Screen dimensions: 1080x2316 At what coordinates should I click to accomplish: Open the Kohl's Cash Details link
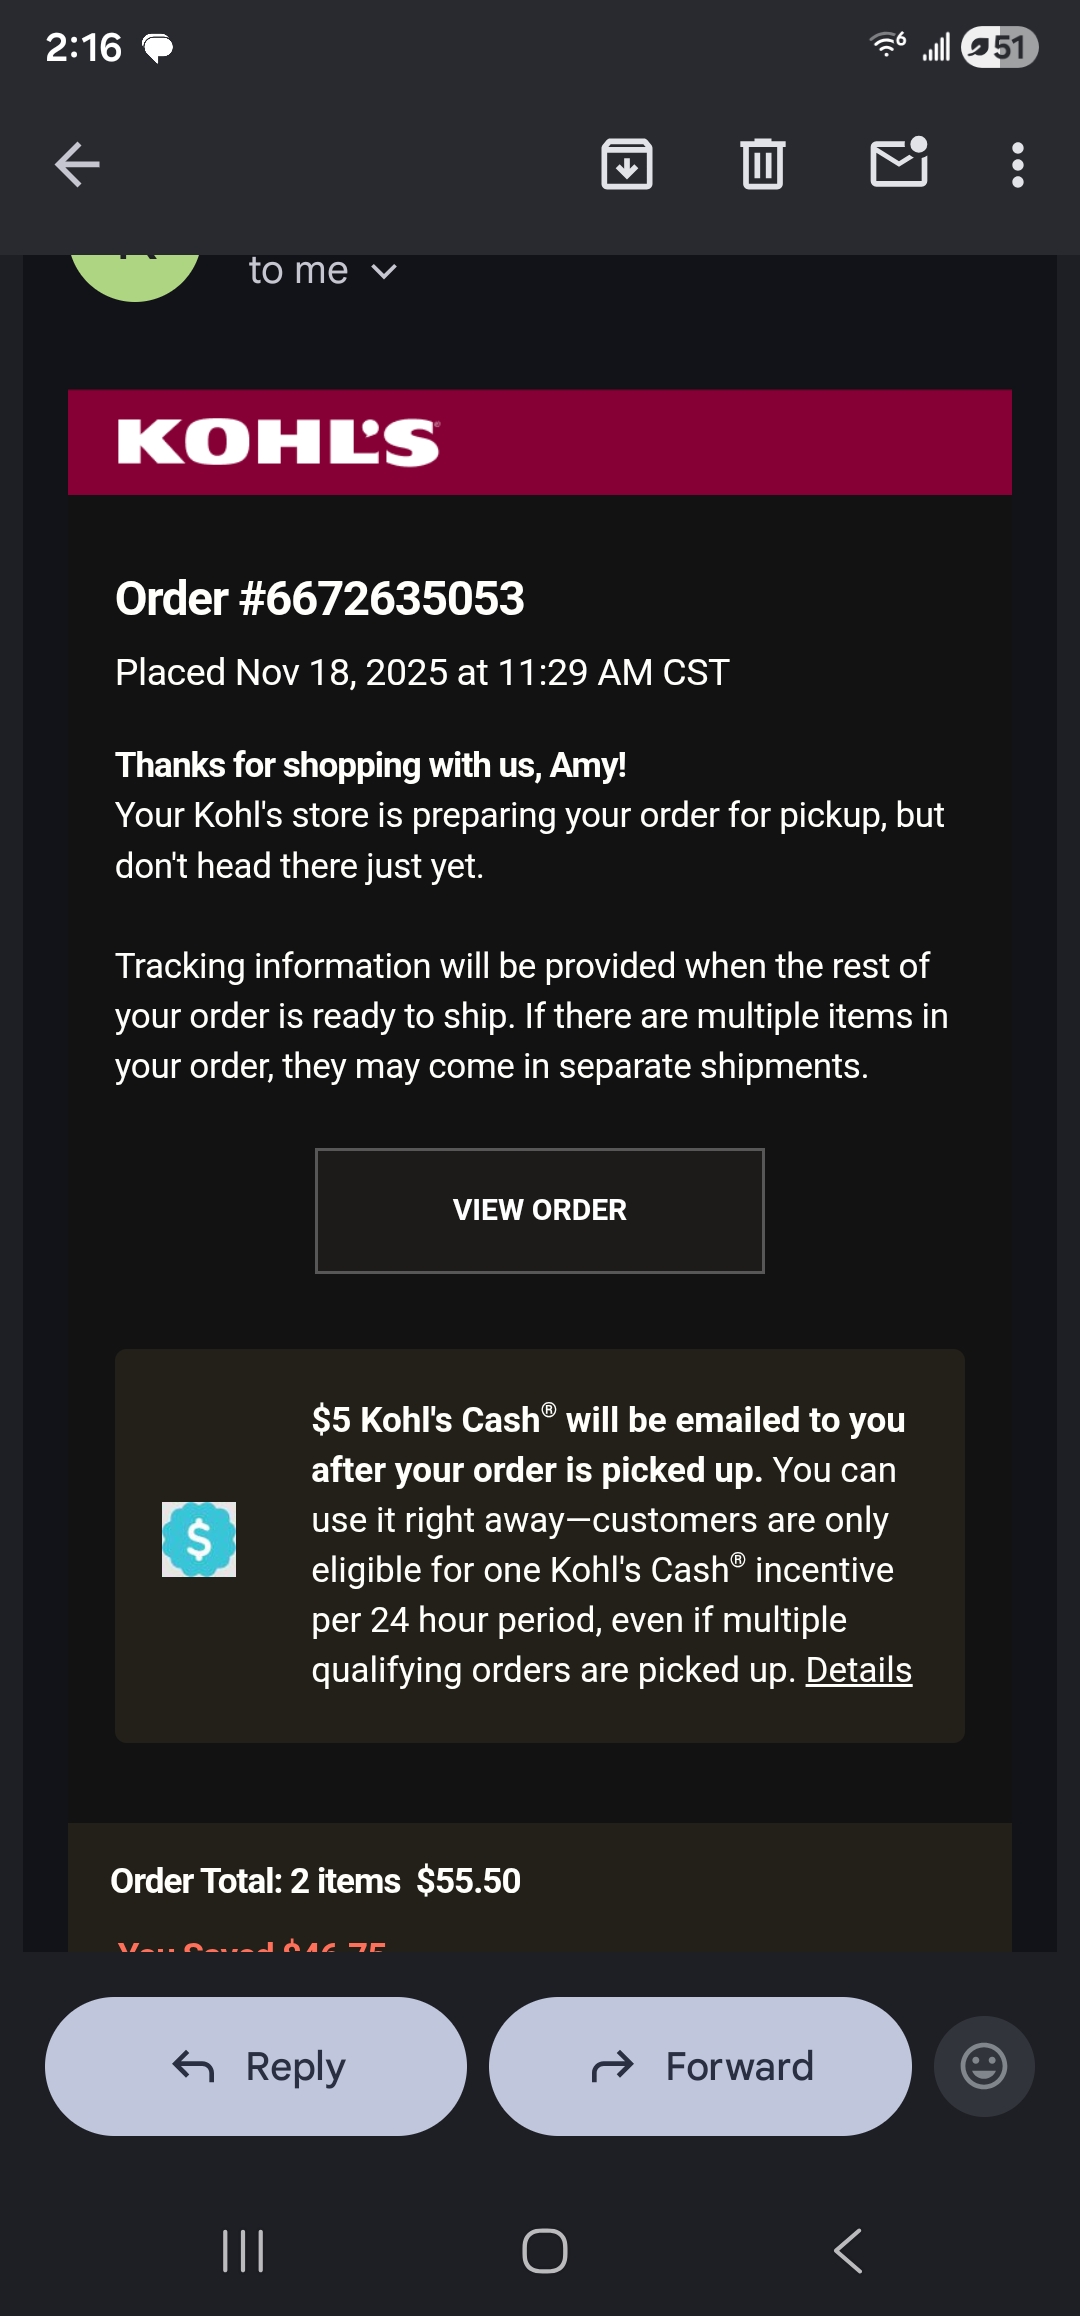[859, 1670]
